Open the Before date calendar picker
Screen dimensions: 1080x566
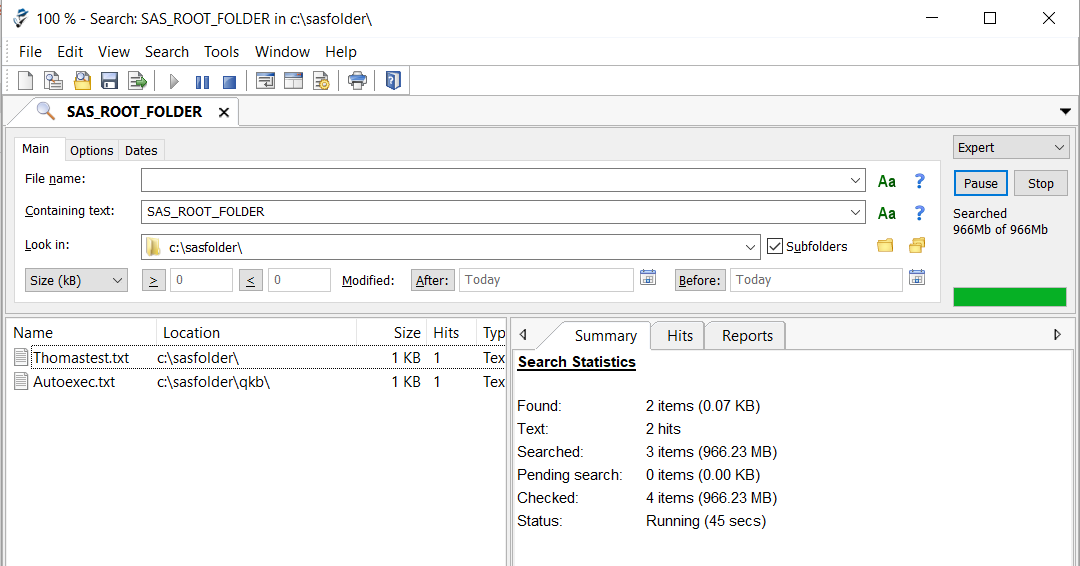(x=917, y=278)
